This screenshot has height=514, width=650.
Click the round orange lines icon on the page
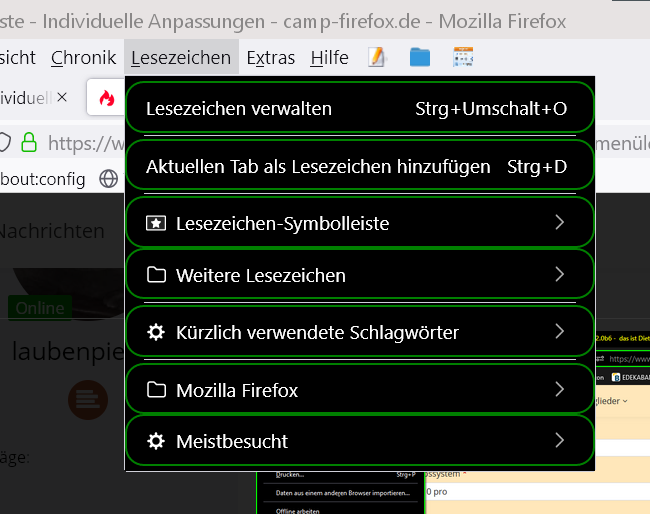pos(88,400)
